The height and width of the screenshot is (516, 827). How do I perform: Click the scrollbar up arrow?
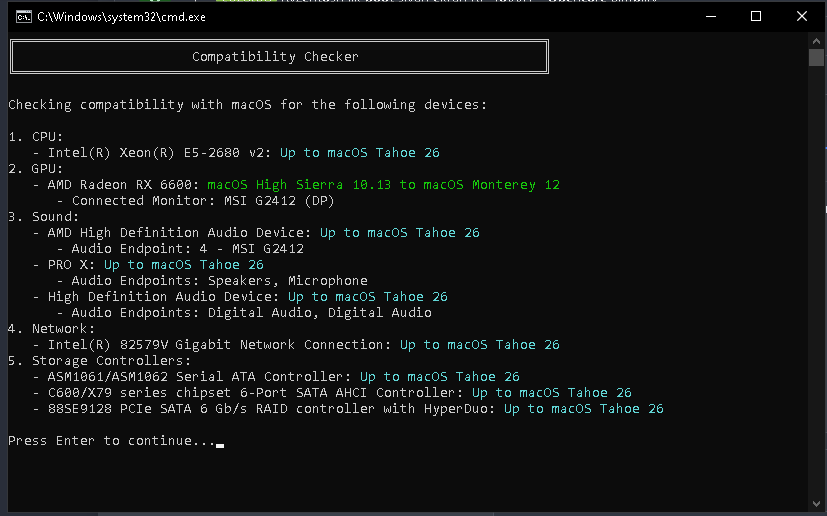coord(816,41)
